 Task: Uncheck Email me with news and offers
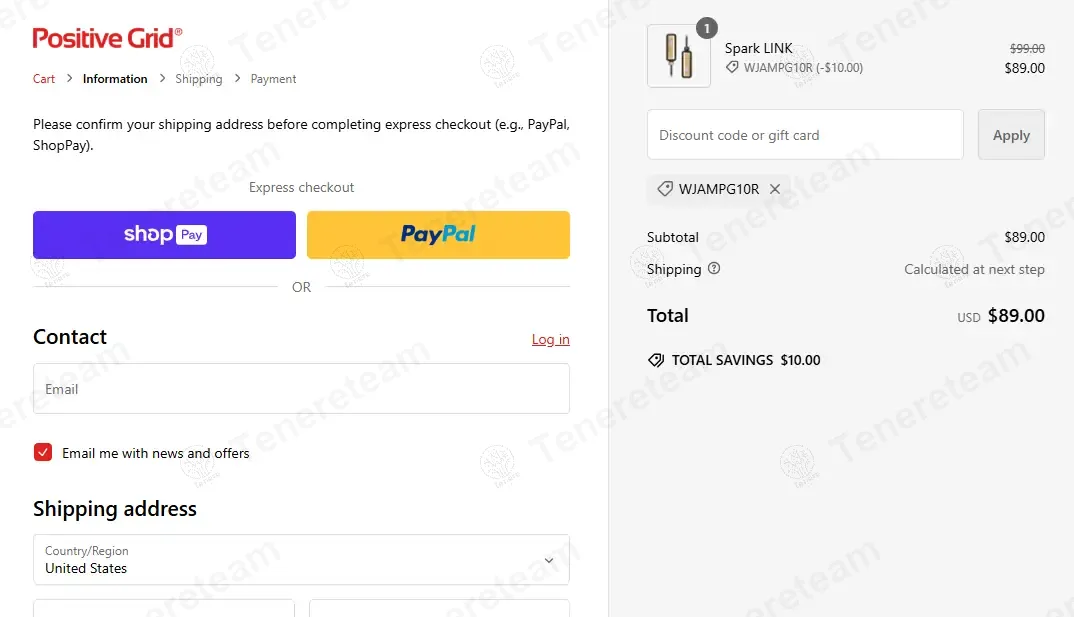tap(43, 453)
